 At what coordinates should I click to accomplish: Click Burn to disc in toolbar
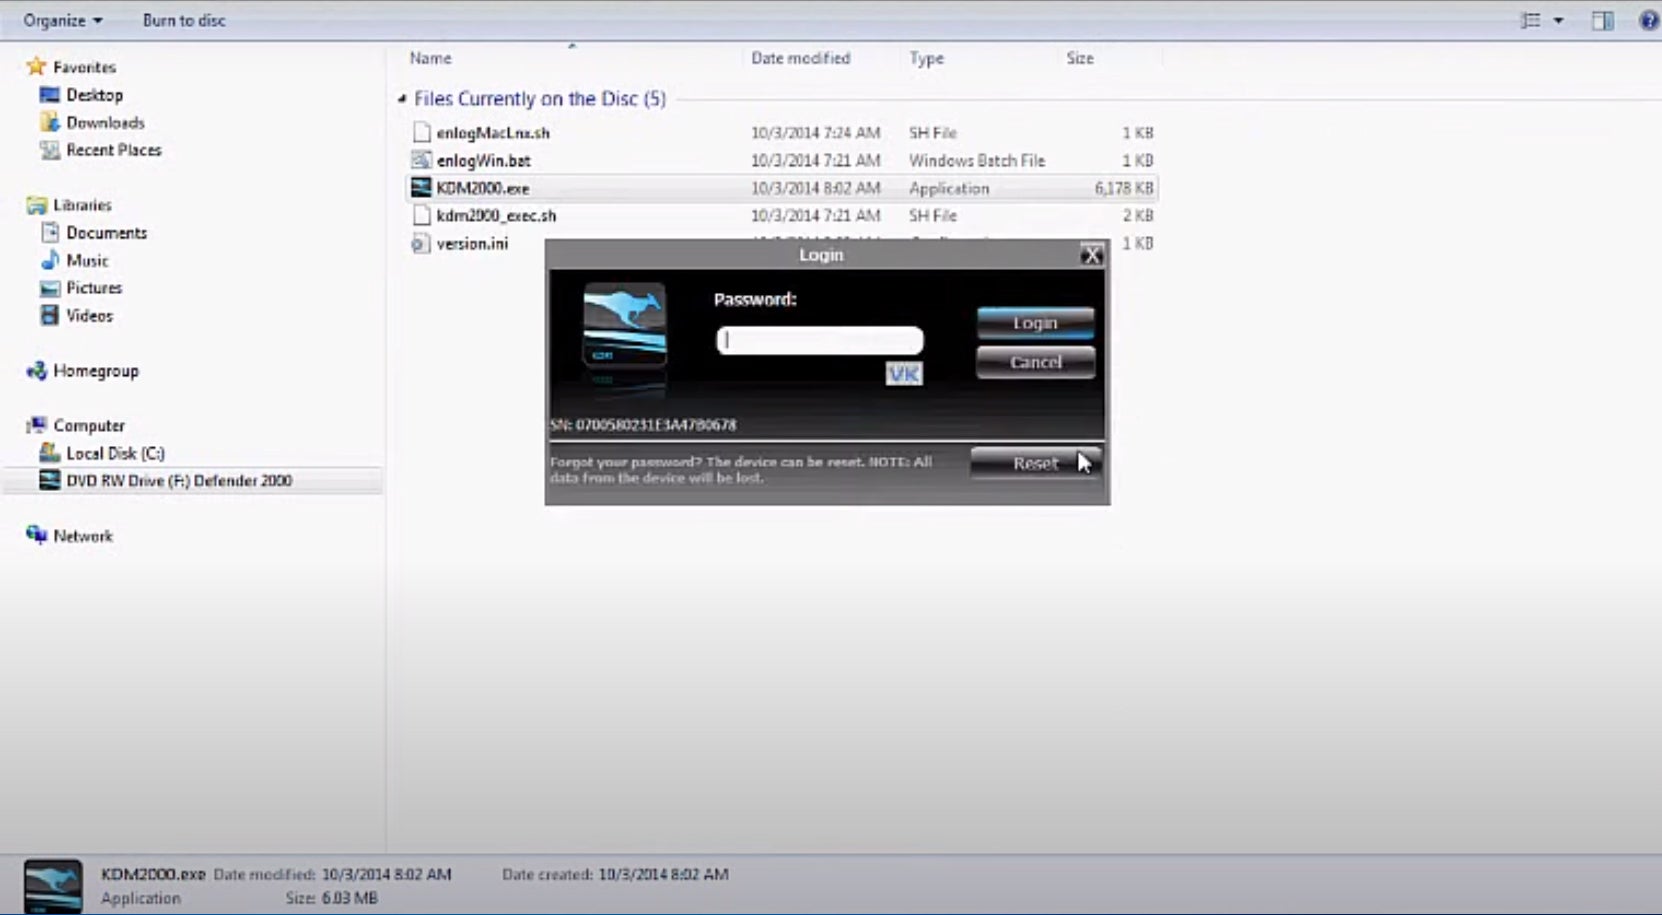(184, 20)
